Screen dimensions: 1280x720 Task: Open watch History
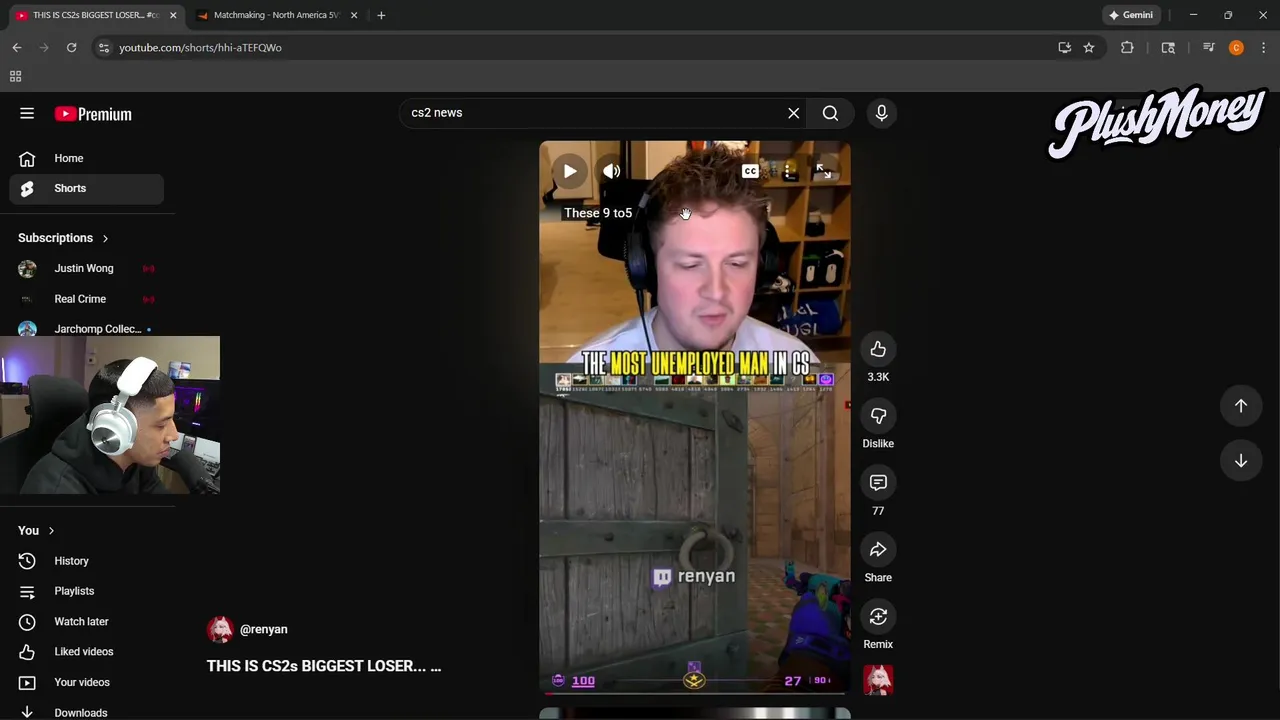click(87, 561)
